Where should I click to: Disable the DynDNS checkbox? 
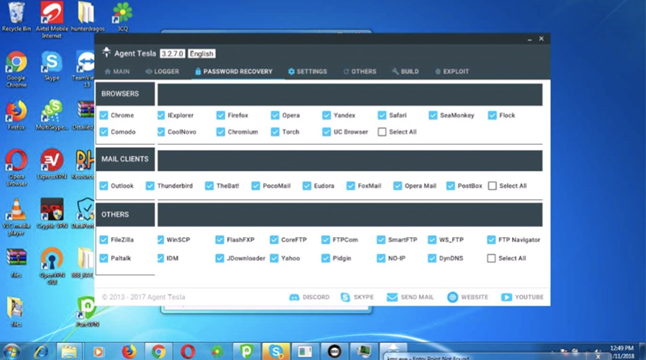pyautogui.click(x=432, y=258)
